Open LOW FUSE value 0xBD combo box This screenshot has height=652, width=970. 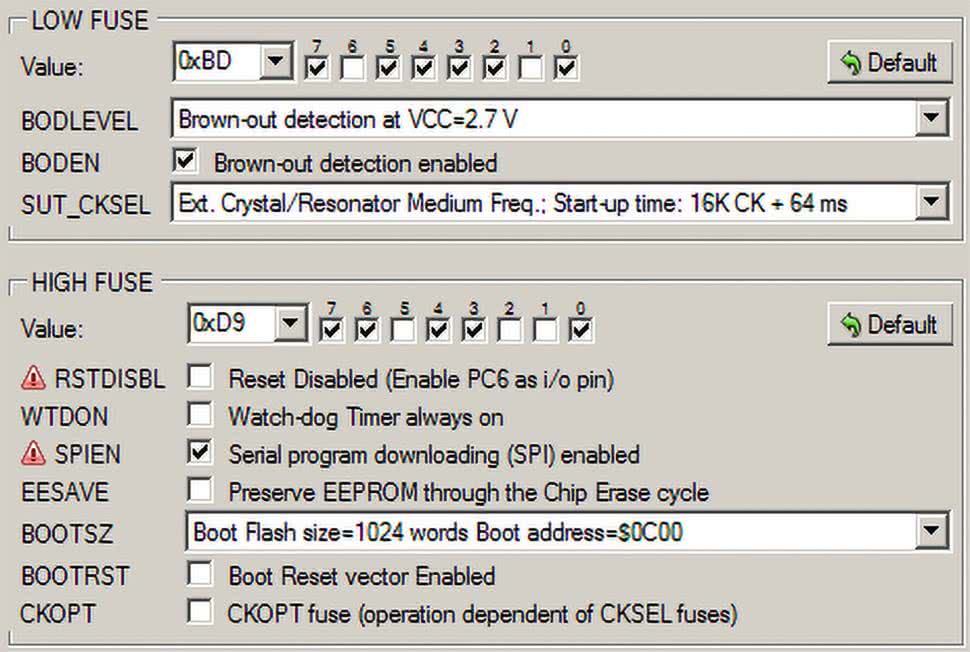pyautogui.click(x=274, y=62)
